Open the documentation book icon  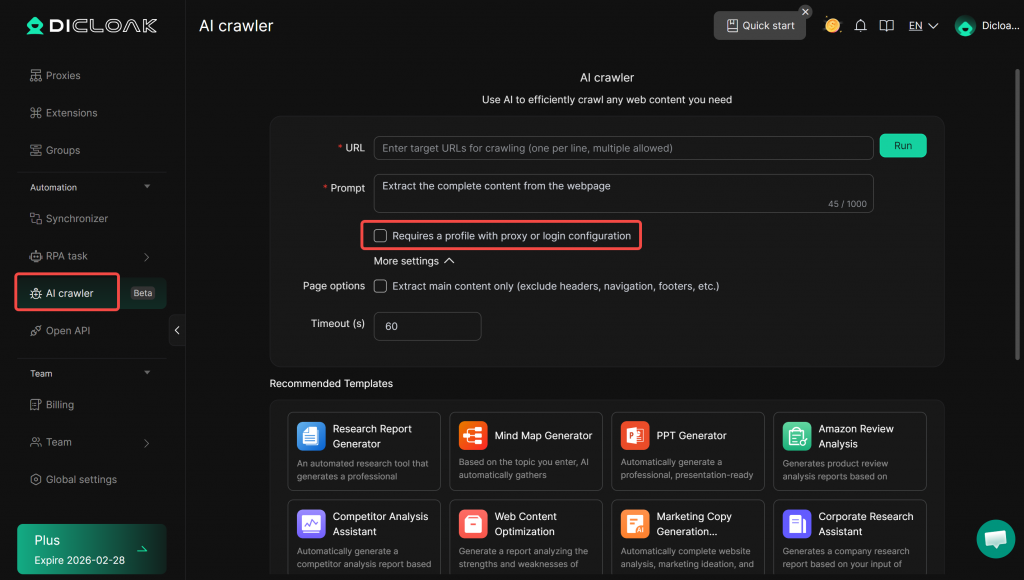point(886,26)
